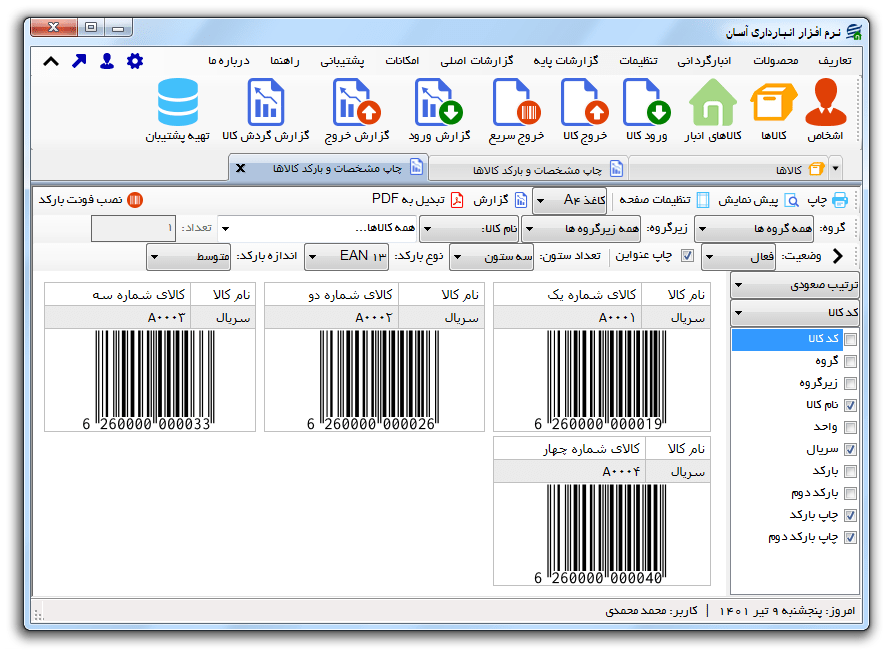This screenshot has width=888, height=656.
Task: Click the blue user profile icon
Action: pyautogui.click(x=107, y=61)
